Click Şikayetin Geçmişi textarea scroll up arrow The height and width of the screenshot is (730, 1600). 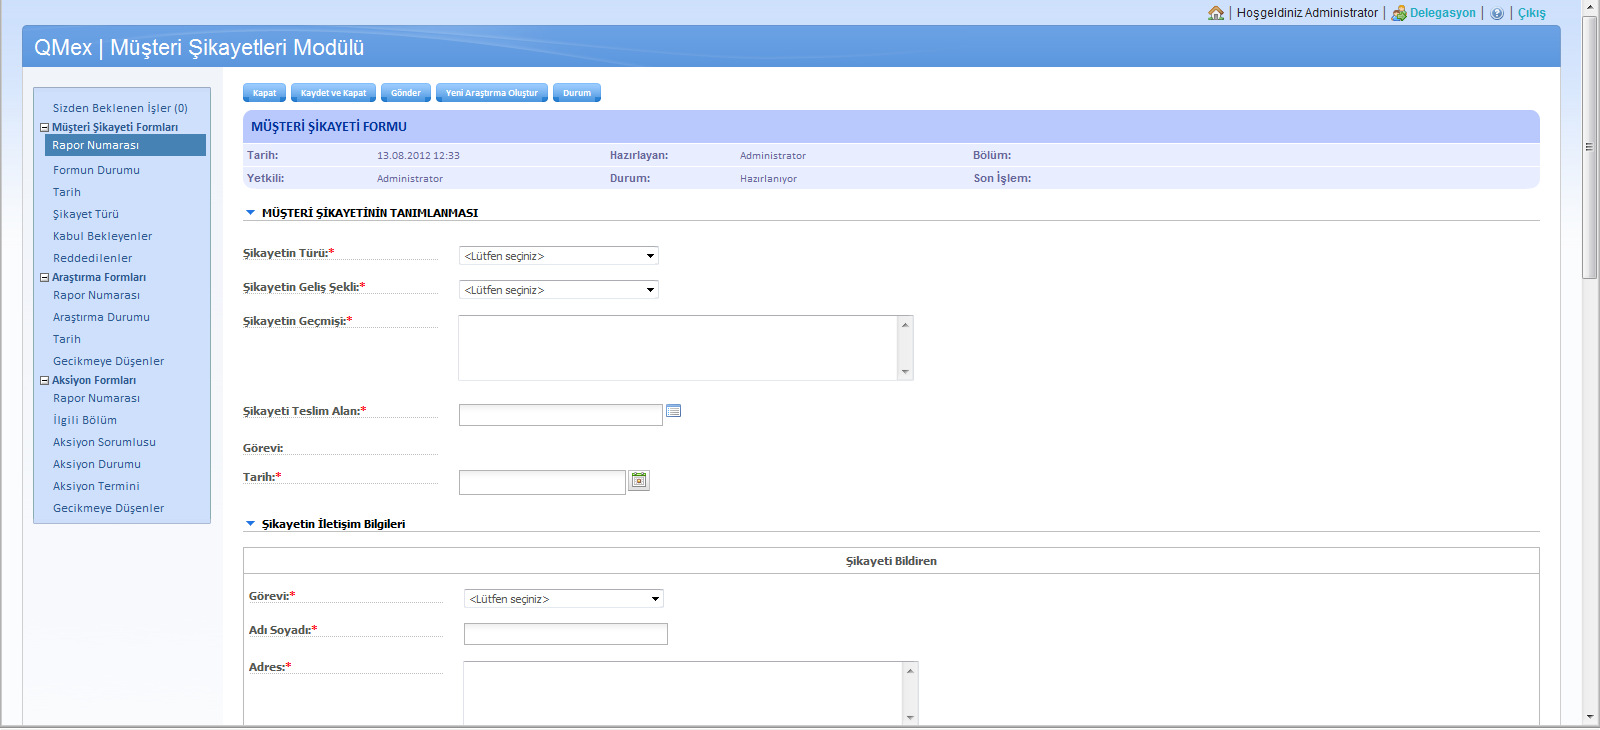pyautogui.click(x=905, y=324)
